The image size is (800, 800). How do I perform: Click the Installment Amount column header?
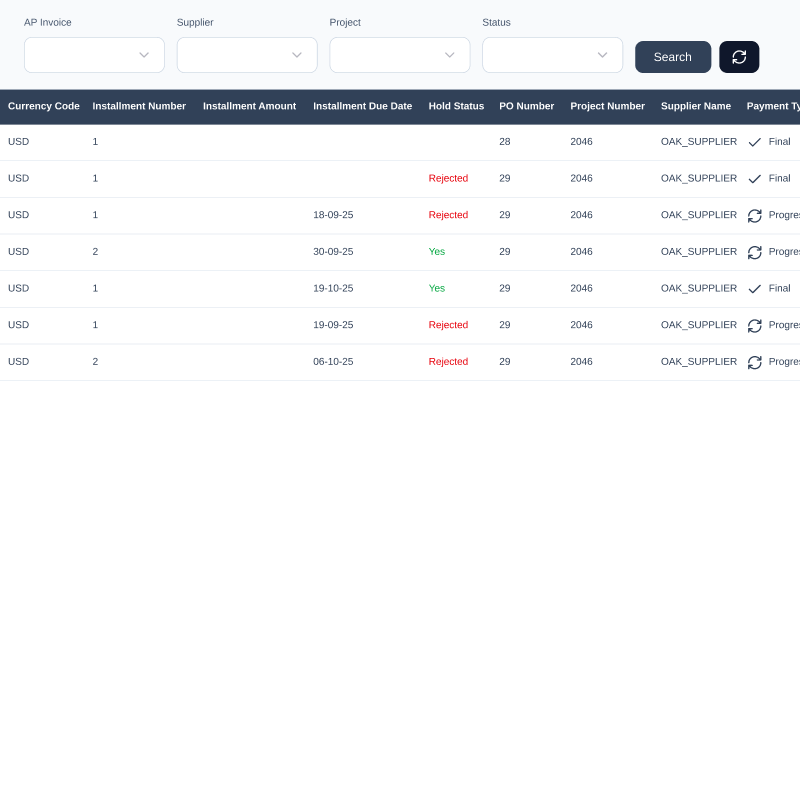pyautogui.click(x=249, y=106)
